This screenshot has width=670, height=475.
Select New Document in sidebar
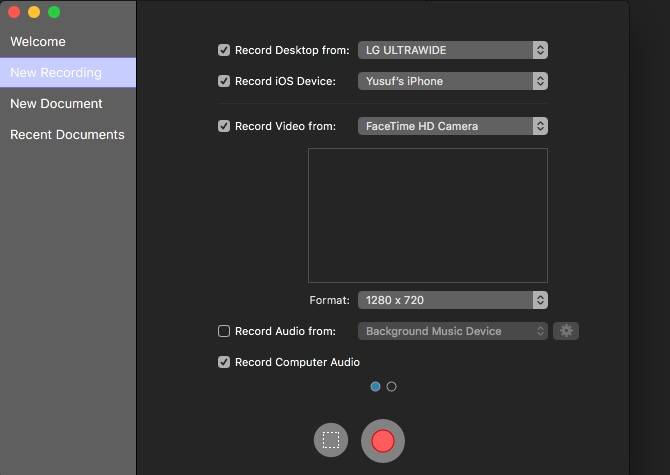(x=56, y=103)
